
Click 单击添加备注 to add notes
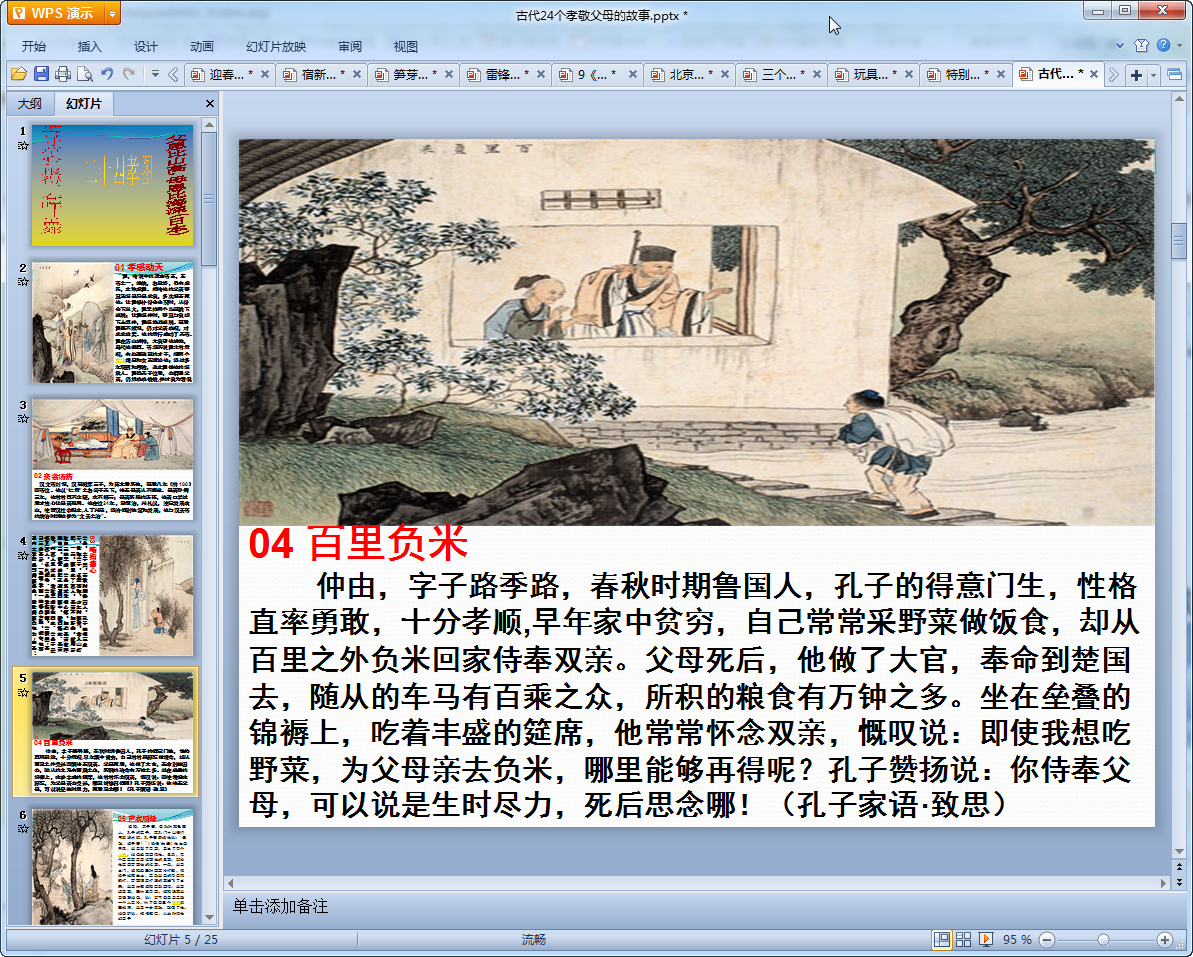(281, 906)
